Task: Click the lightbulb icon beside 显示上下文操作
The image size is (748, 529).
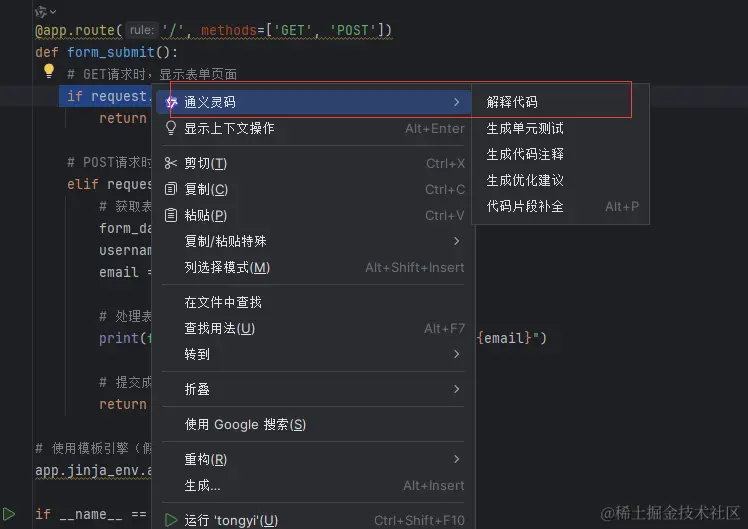Action: (171, 128)
